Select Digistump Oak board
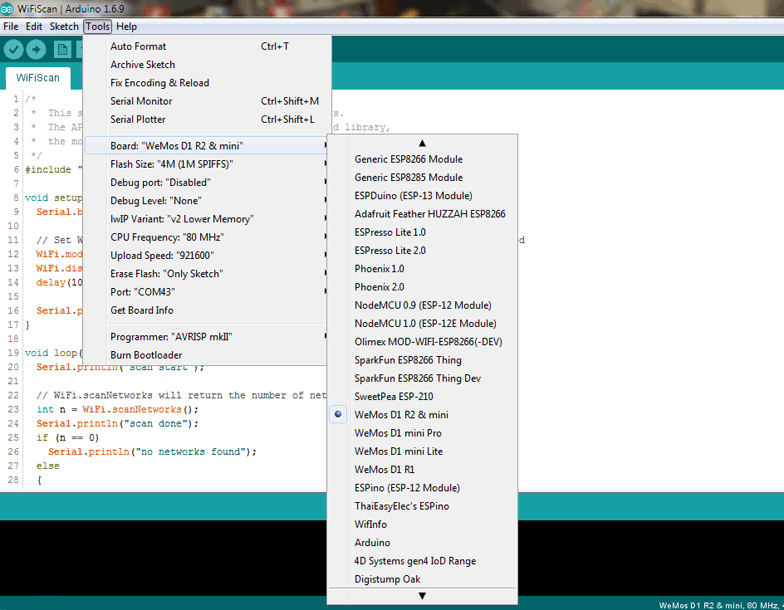The height and width of the screenshot is (610, 784). click(422, 579)
